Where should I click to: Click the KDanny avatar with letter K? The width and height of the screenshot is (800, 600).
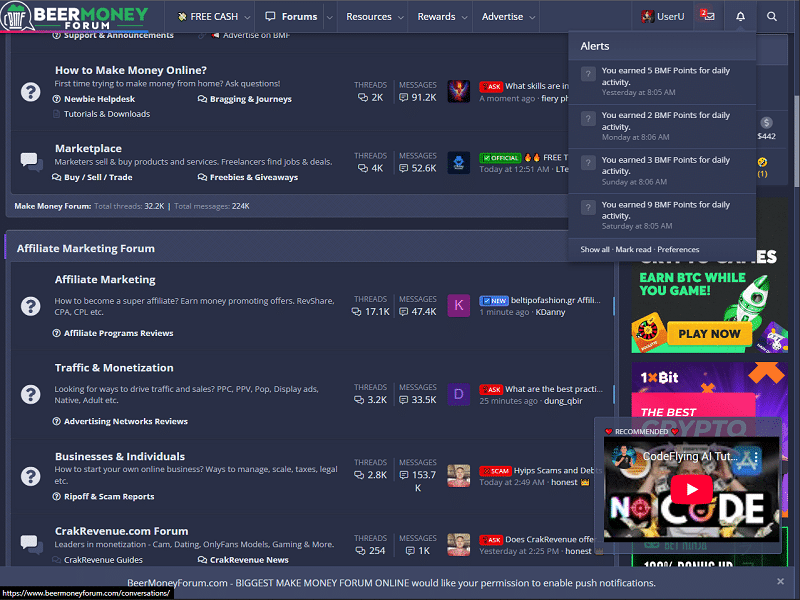458,305
